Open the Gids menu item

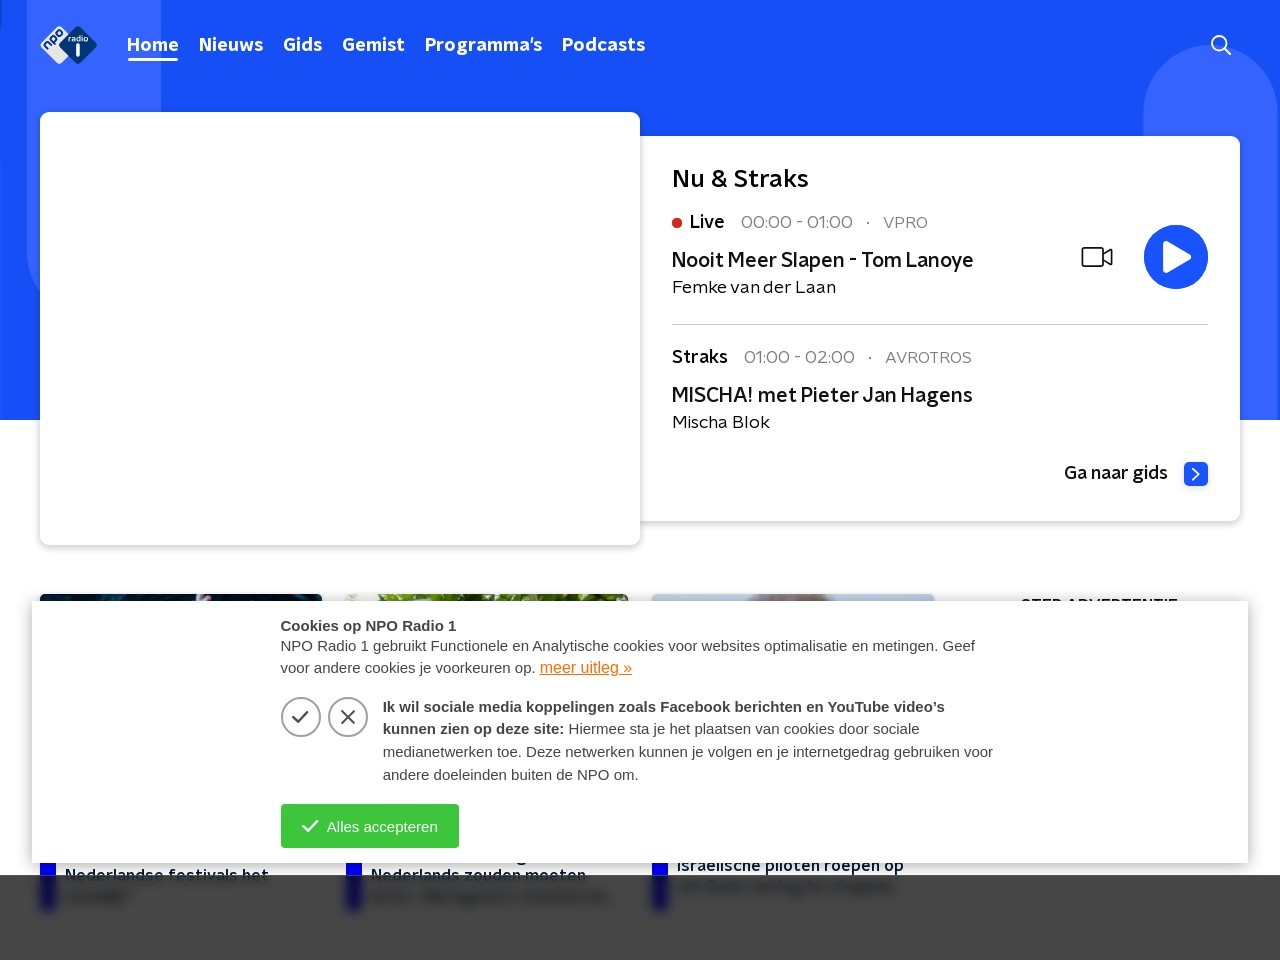click(303, 45)
